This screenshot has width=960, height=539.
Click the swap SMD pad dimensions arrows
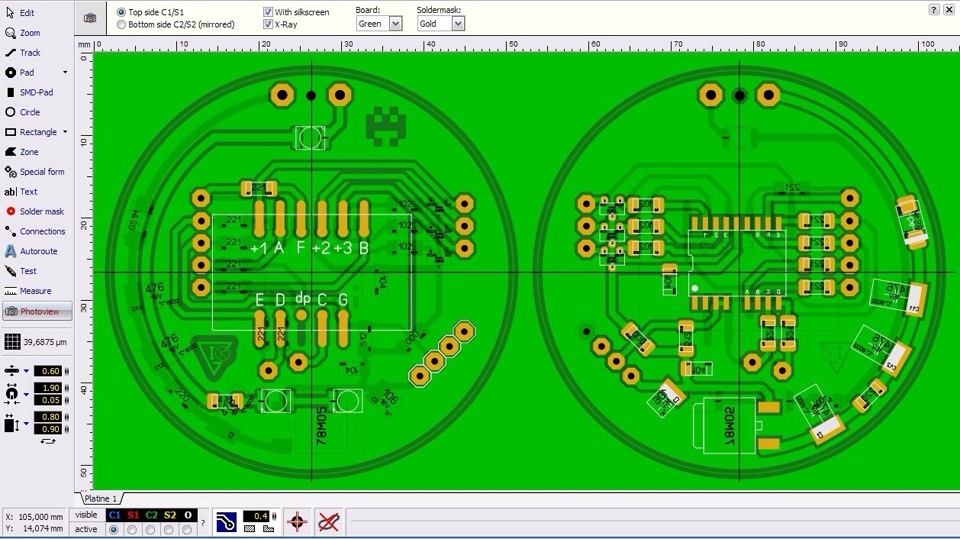(48, 440)
